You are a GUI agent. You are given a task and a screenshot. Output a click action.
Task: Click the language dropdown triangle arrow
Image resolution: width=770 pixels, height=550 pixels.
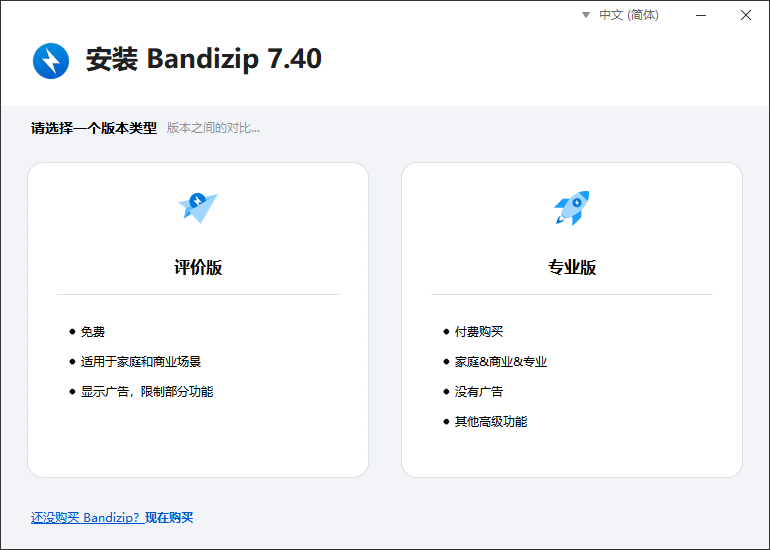(586, 15)
